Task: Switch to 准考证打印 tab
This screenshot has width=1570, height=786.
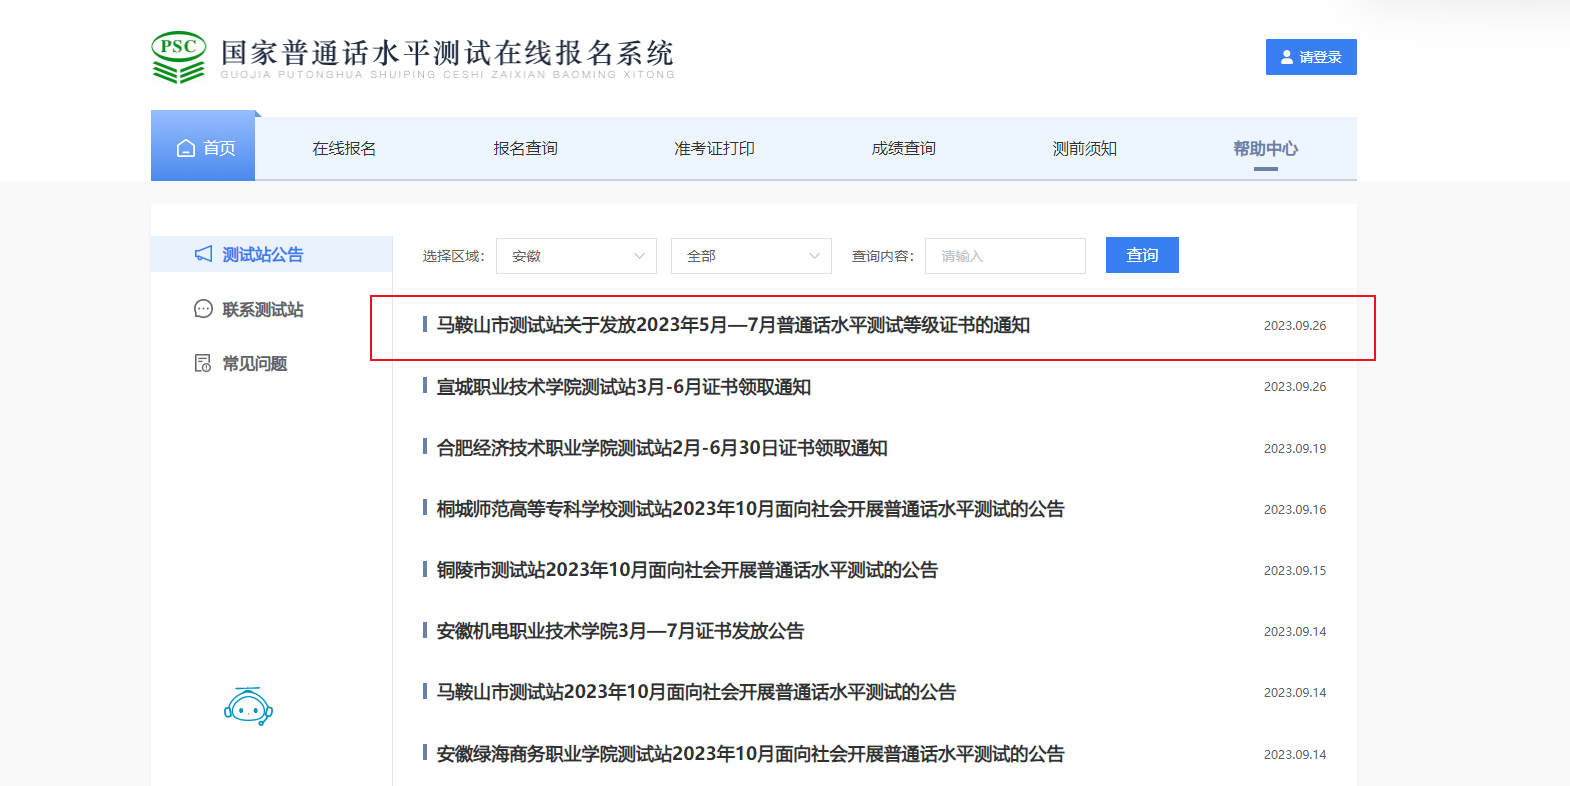Action: point(714,148)
